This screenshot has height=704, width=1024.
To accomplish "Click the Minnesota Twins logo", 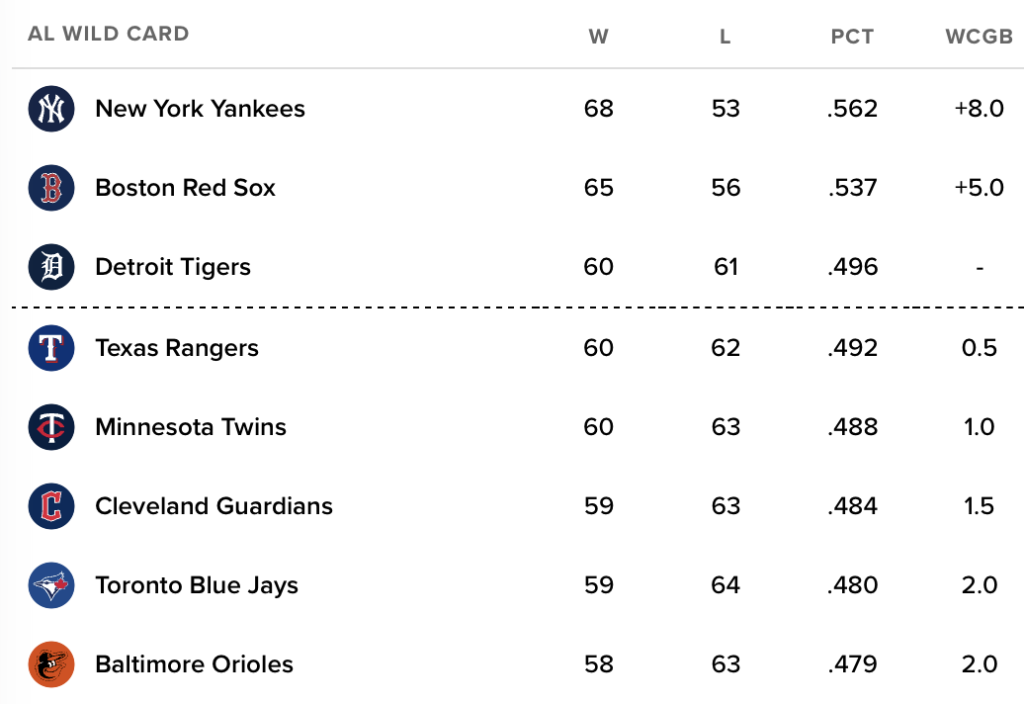I will (51, 426).
